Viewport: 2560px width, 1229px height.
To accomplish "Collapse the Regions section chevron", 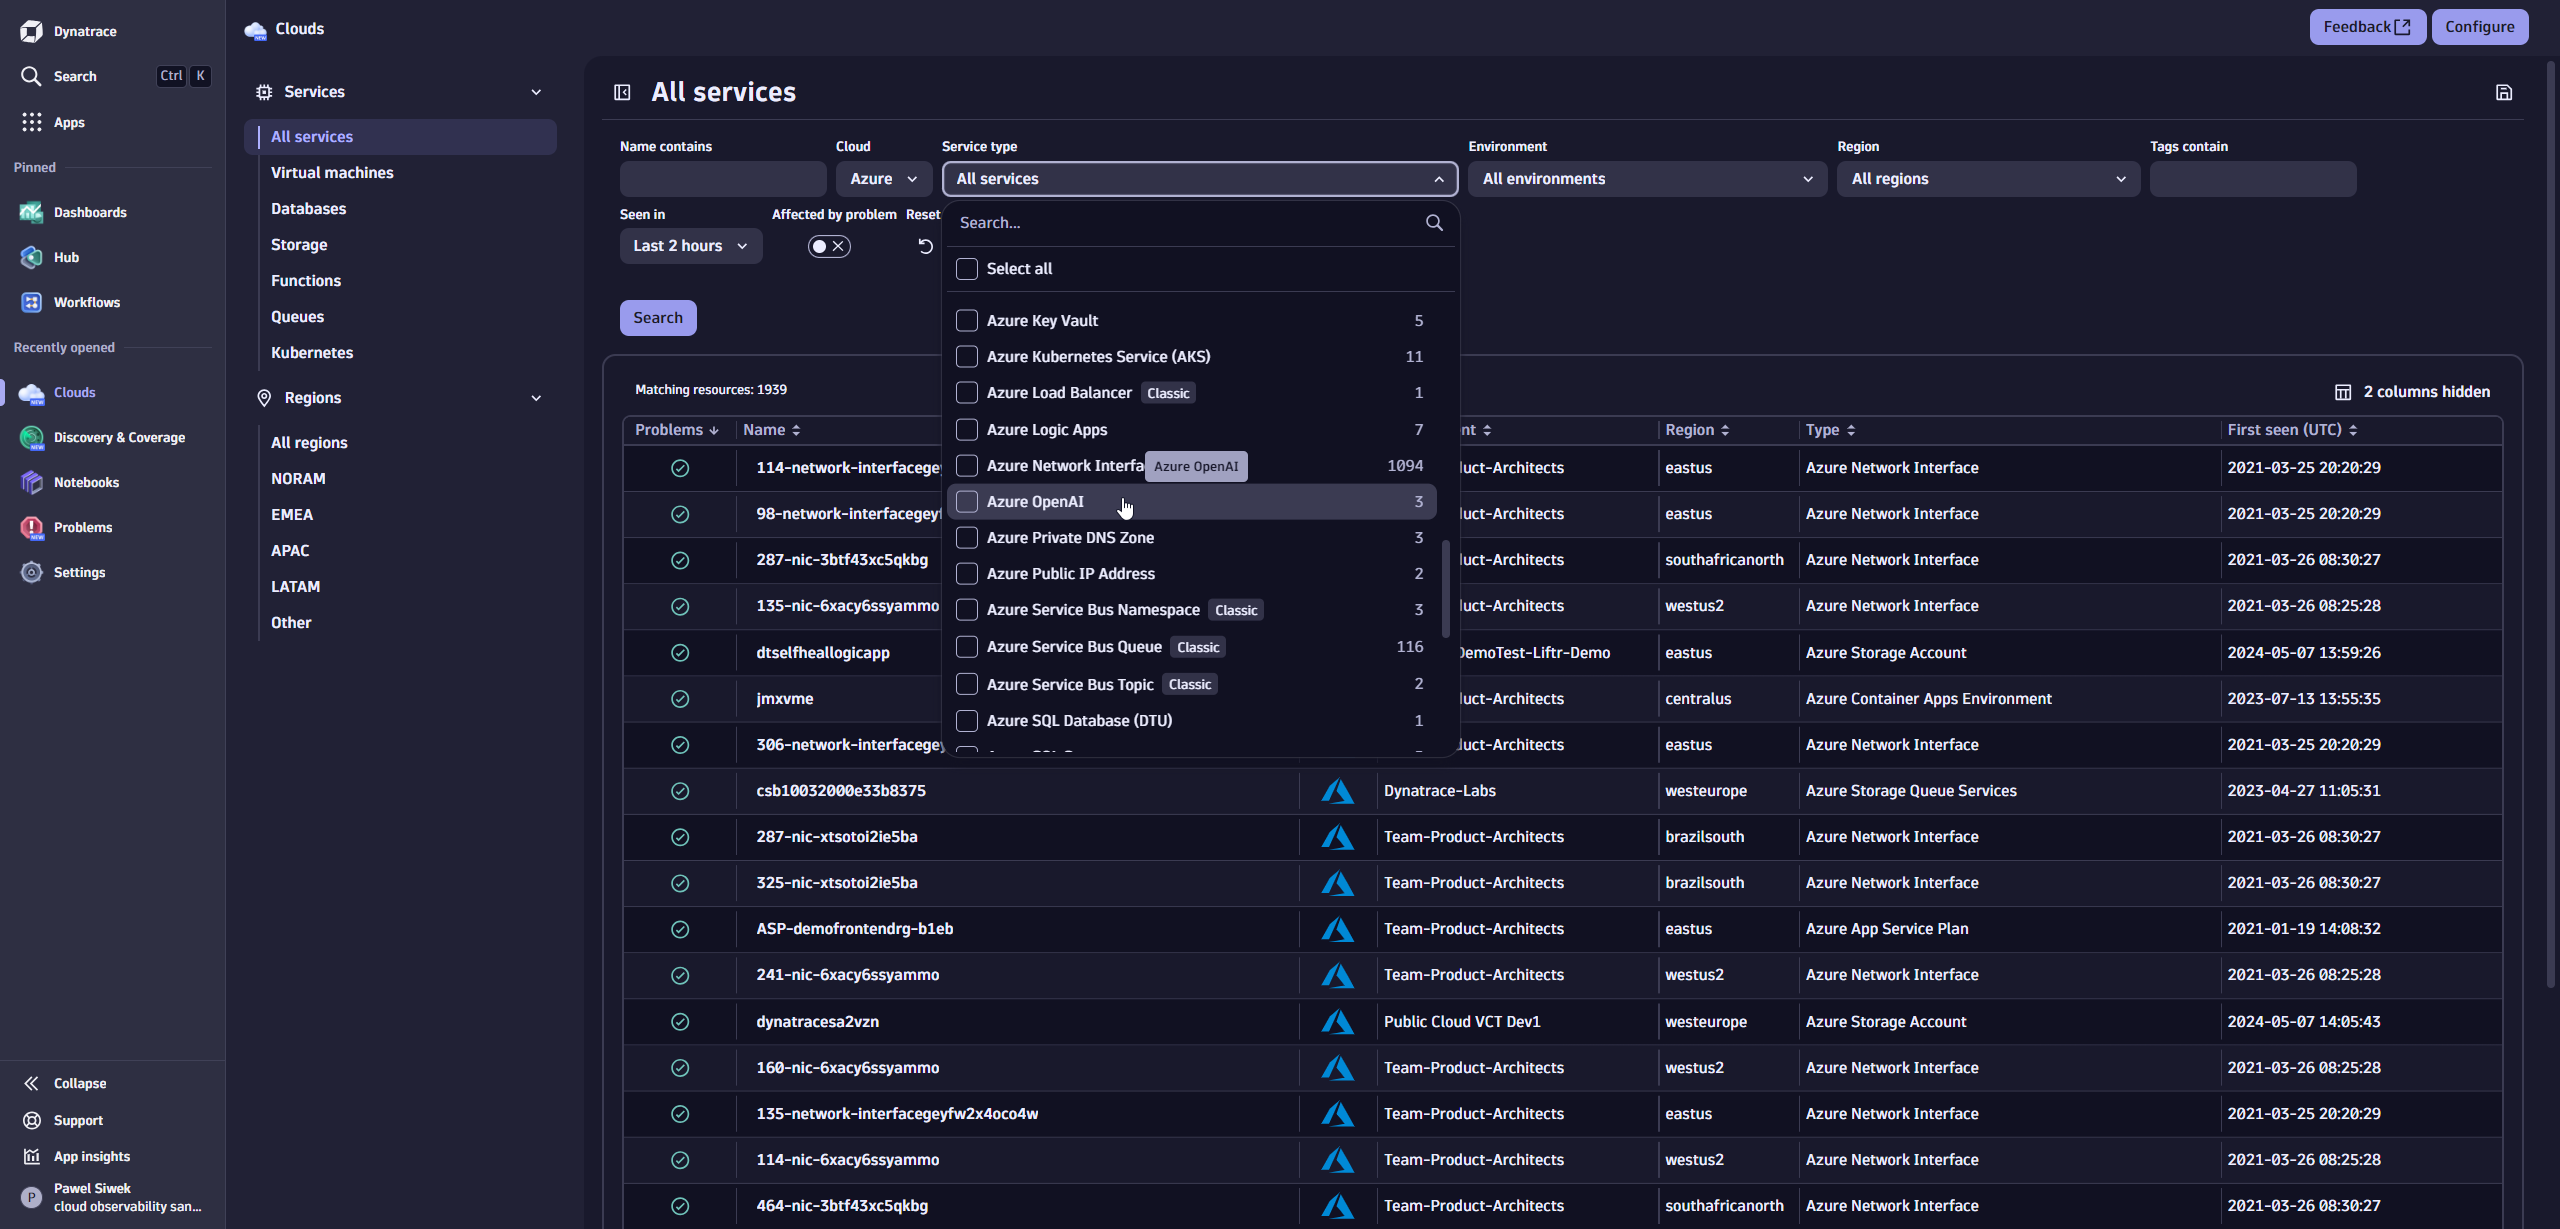I will point(537,397).
